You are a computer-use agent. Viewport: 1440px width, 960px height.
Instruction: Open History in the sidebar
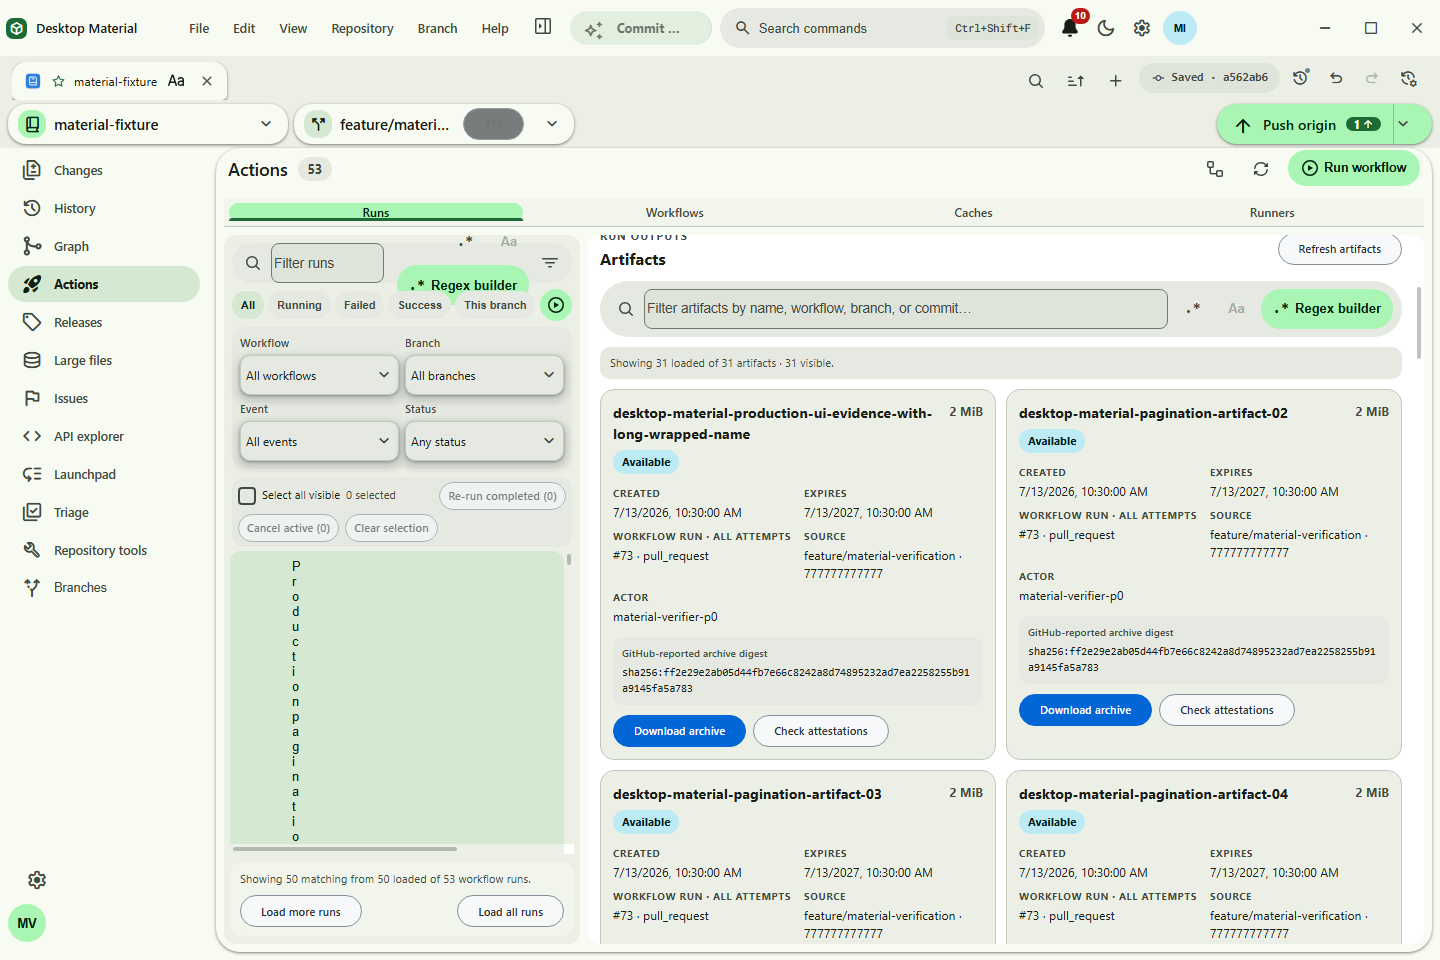104,208
